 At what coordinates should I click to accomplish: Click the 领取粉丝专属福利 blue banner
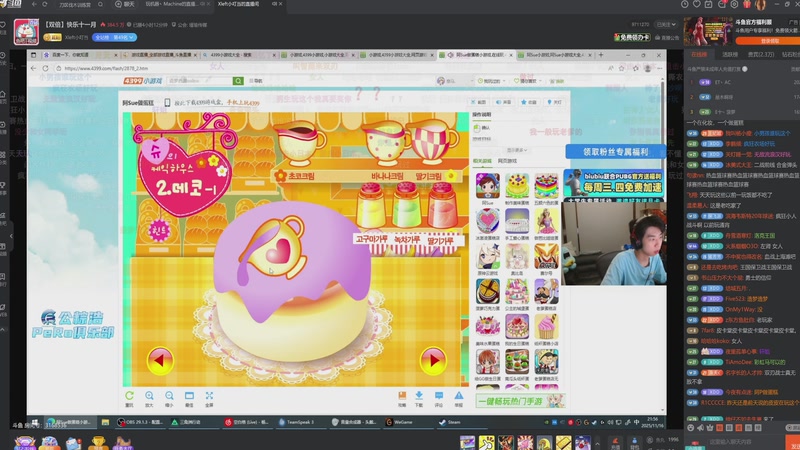(x=615, y=152)
